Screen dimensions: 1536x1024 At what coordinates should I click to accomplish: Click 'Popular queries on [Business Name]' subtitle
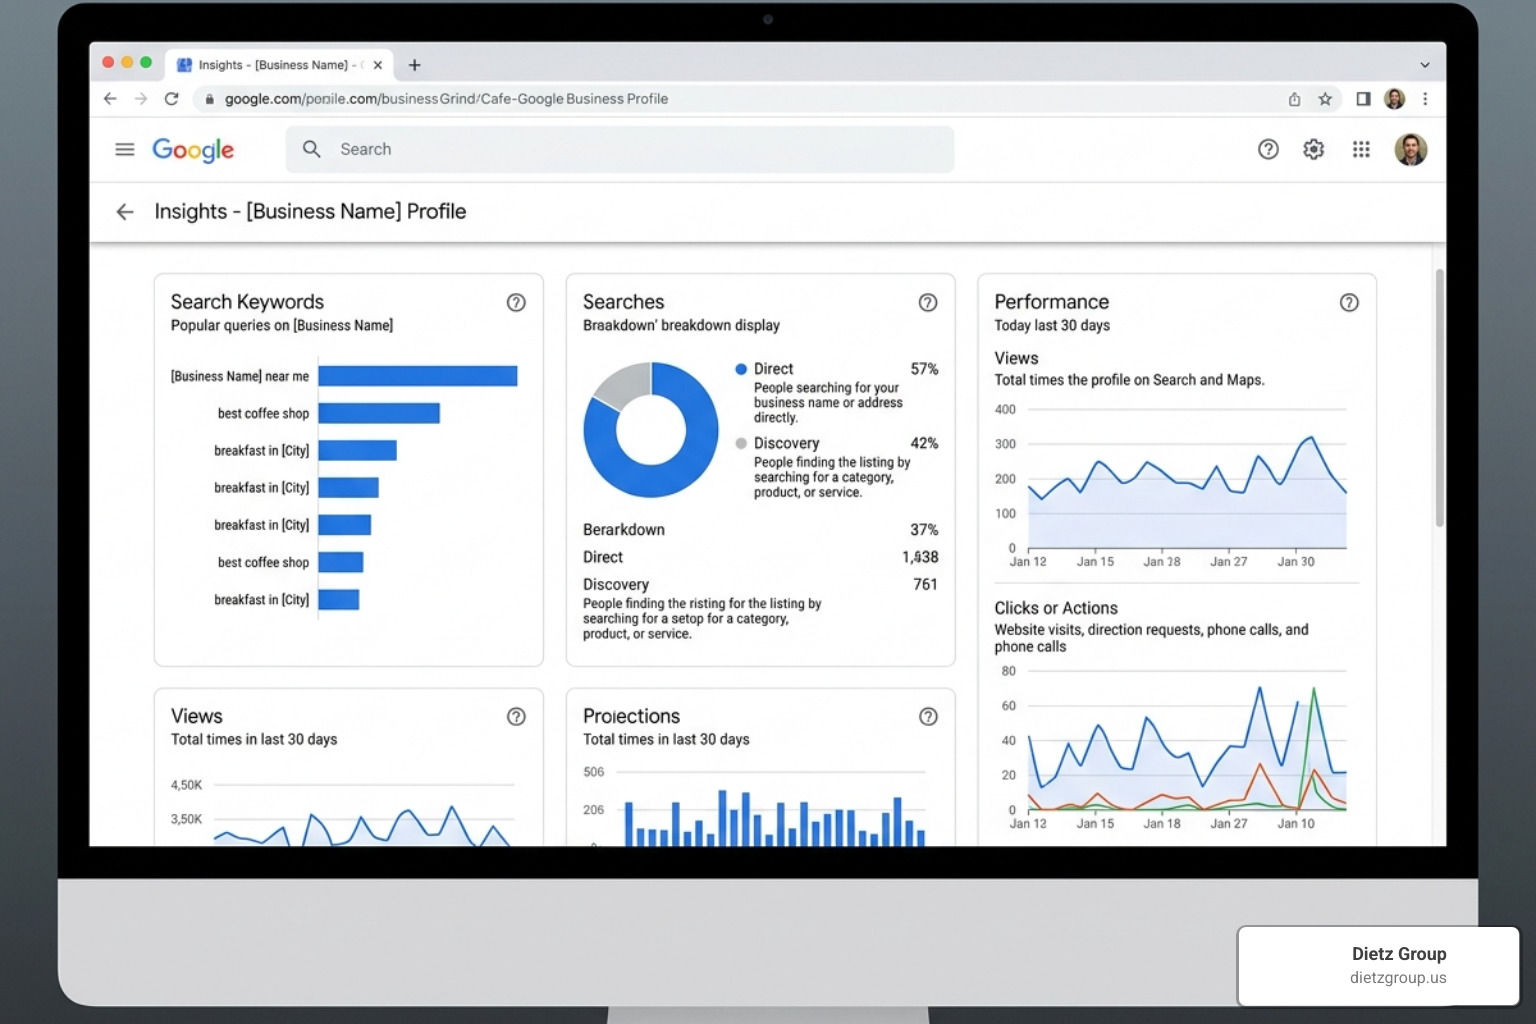coord(282,326)
